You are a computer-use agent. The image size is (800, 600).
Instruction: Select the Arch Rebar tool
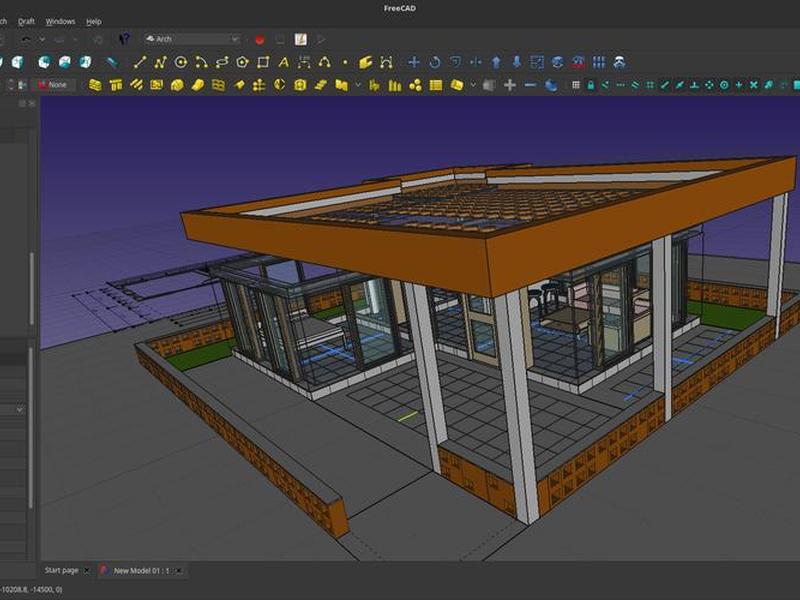pyautogui.click(x=136, y=85)
